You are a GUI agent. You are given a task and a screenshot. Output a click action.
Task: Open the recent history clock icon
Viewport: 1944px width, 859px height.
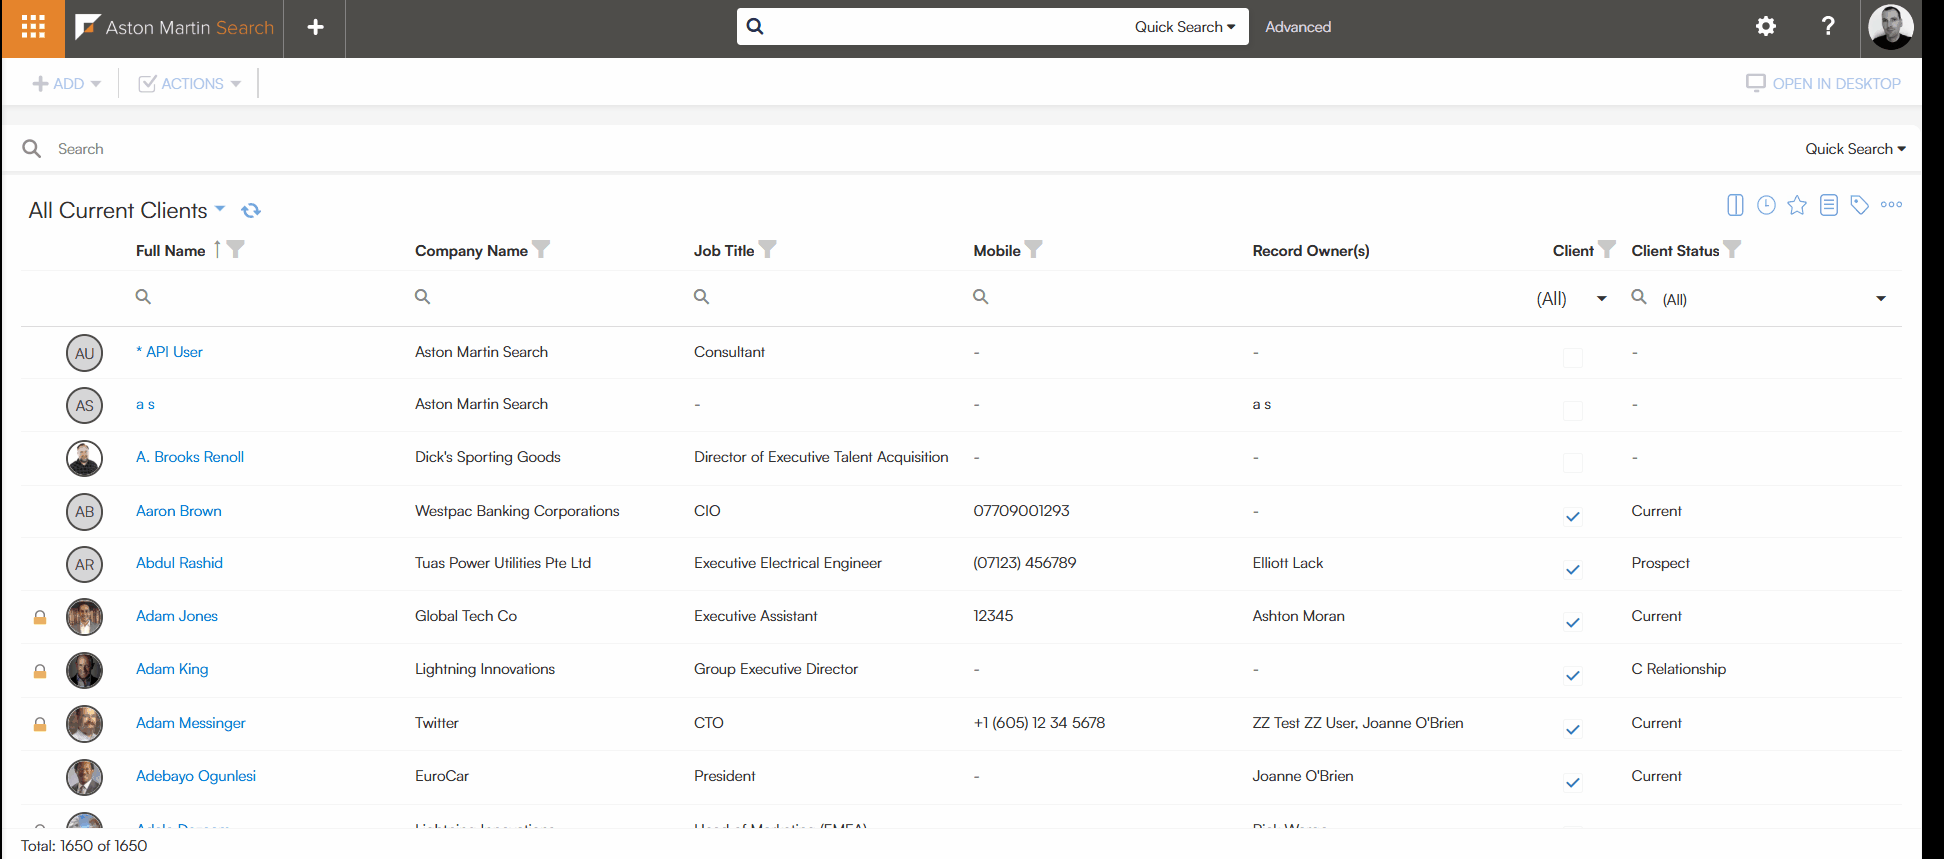click(1766, 205)
